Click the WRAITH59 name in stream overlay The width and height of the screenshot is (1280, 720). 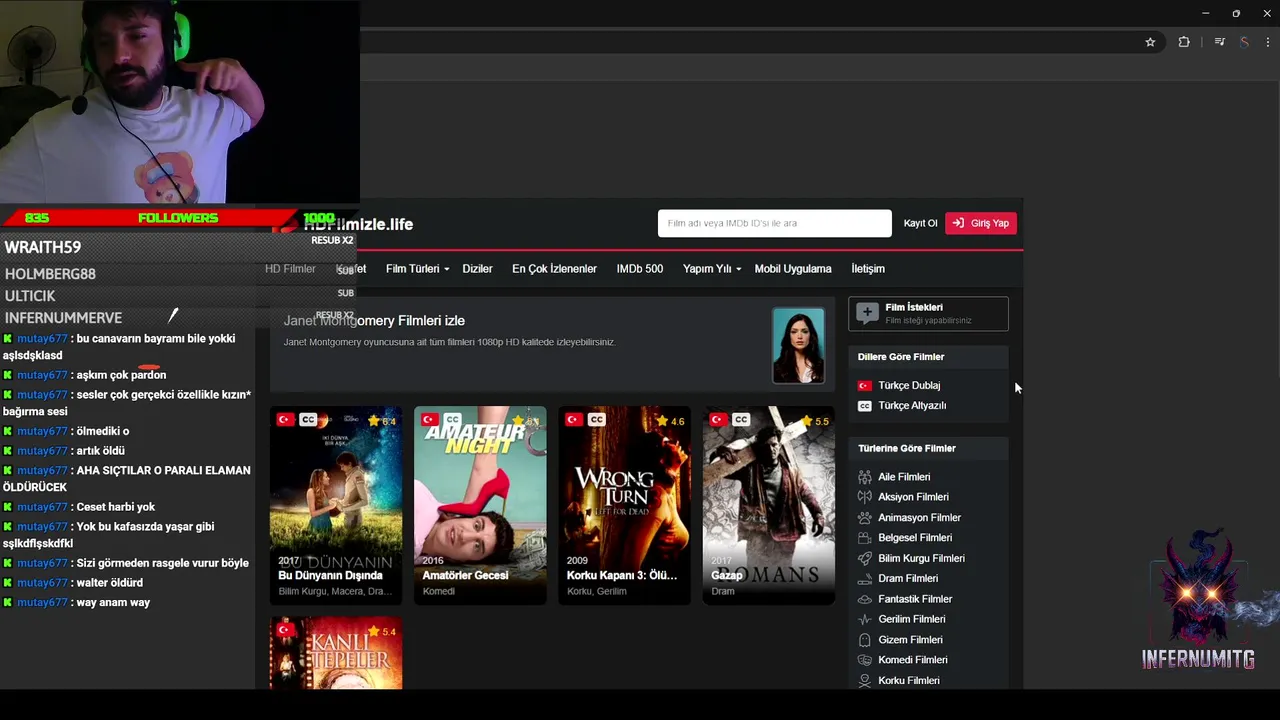[43, 247]
